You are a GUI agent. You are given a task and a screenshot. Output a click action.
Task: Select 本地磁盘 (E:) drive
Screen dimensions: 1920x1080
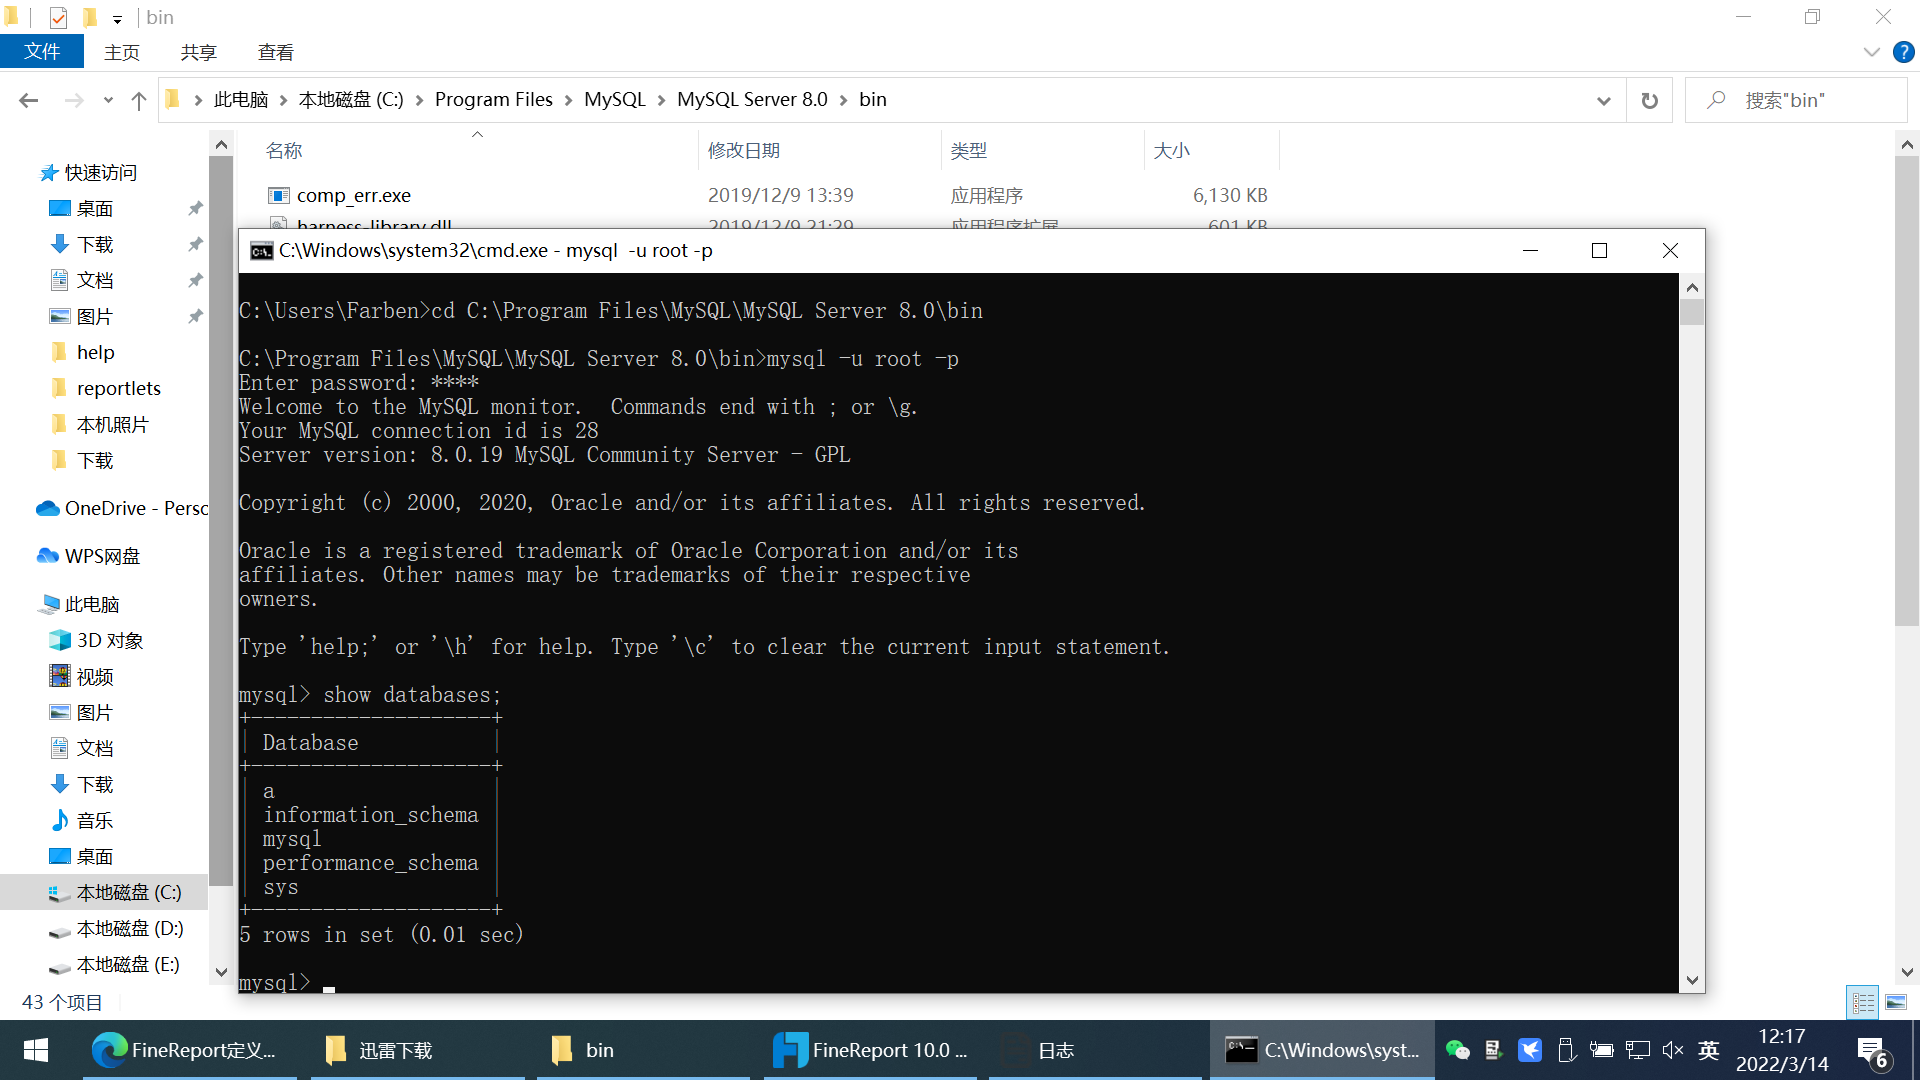coord(128,964)
